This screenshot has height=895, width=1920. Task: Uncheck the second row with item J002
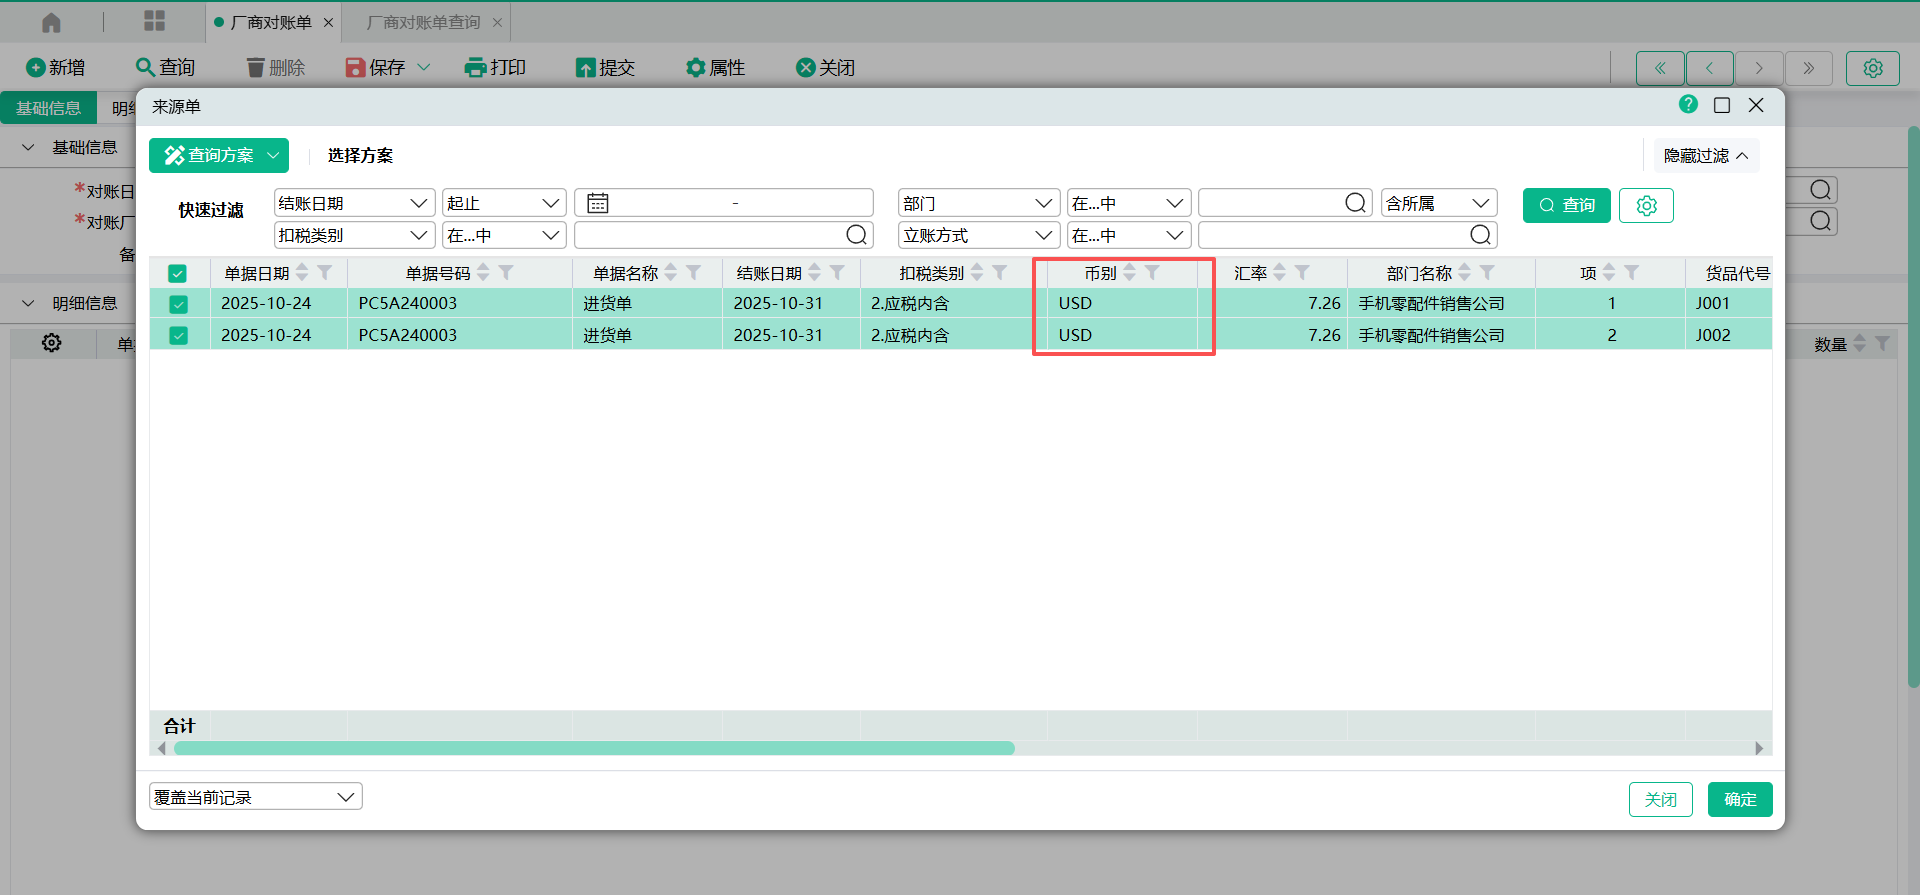[178, 336]
